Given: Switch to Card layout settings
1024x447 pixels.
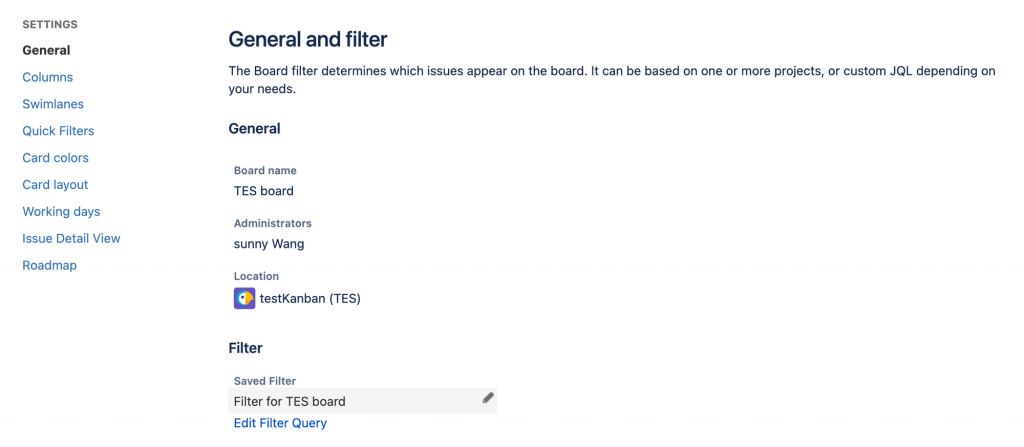Looking at the screenshot, I should pos(55,185).
